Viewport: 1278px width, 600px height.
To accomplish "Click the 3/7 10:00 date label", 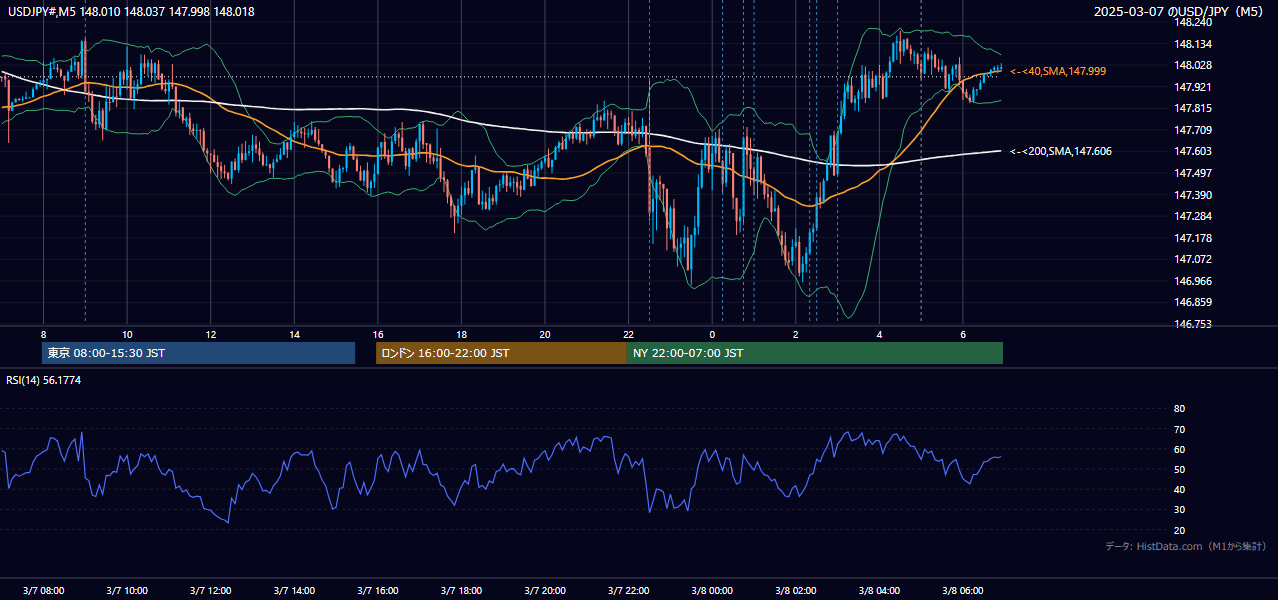I will (x=127, y=591).
